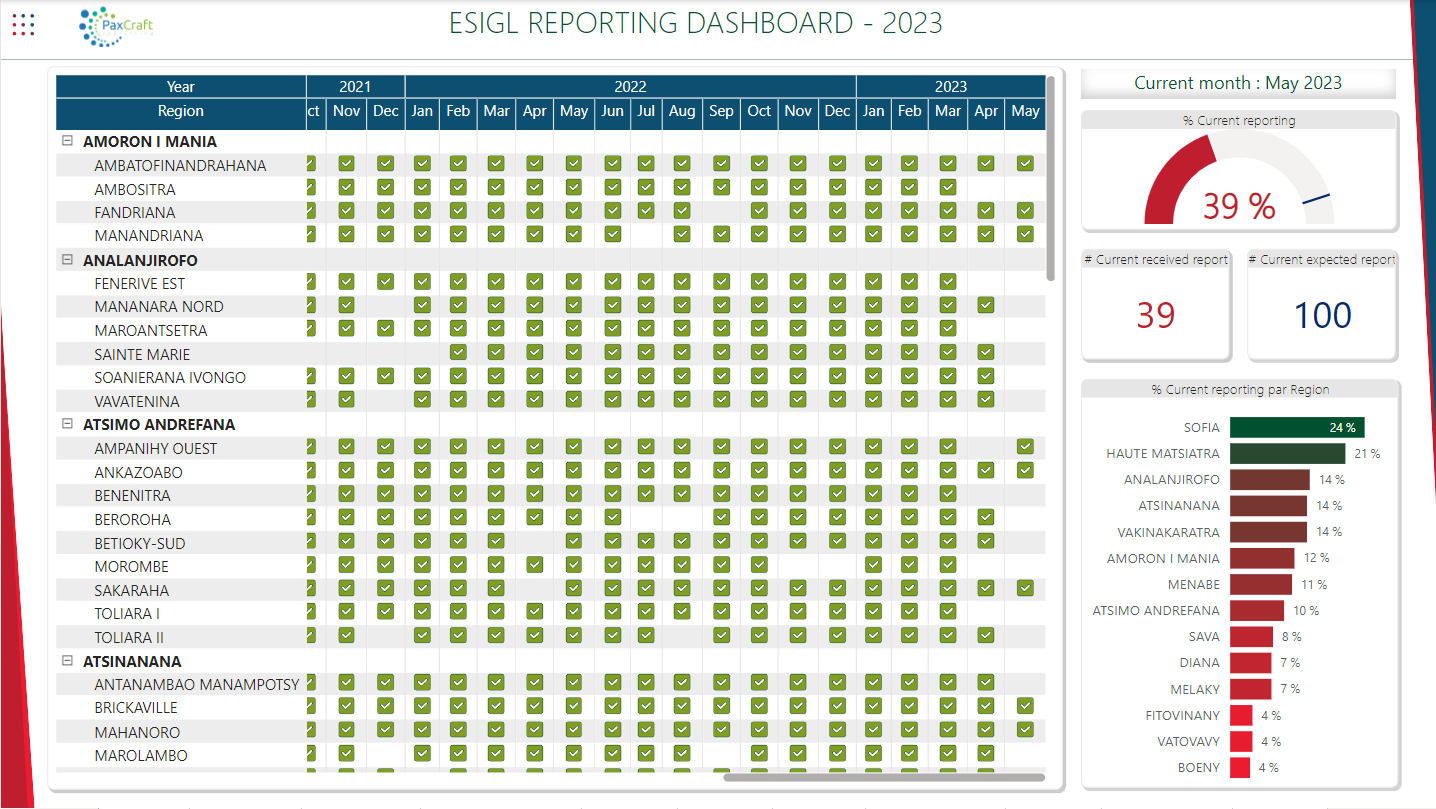The height and width of the screenshot is (809, 1436).
Task: Select the 2022 year column header
Action: 630,87
